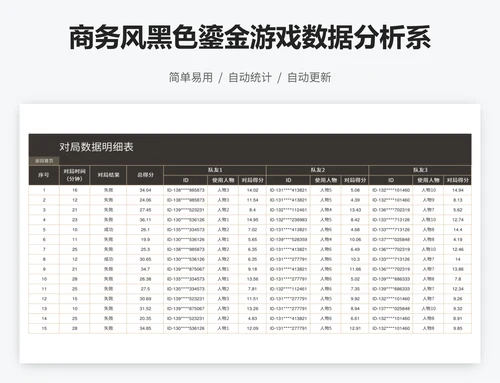Click the 自动统计 subtitle text
The height and width of the screenshot is (383, 500).
(x=250, y=77)
